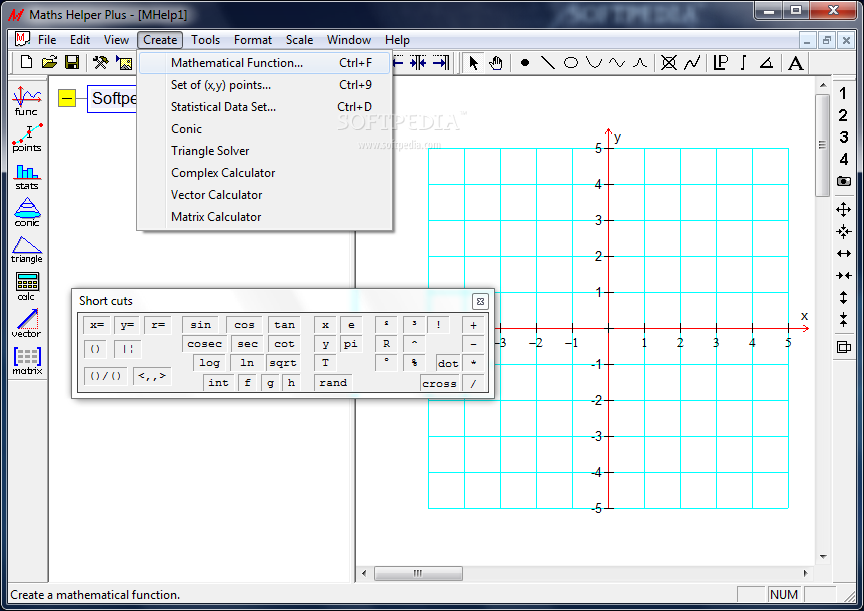
Task: Click the pi shortcut button
Action: coord(350,344)
